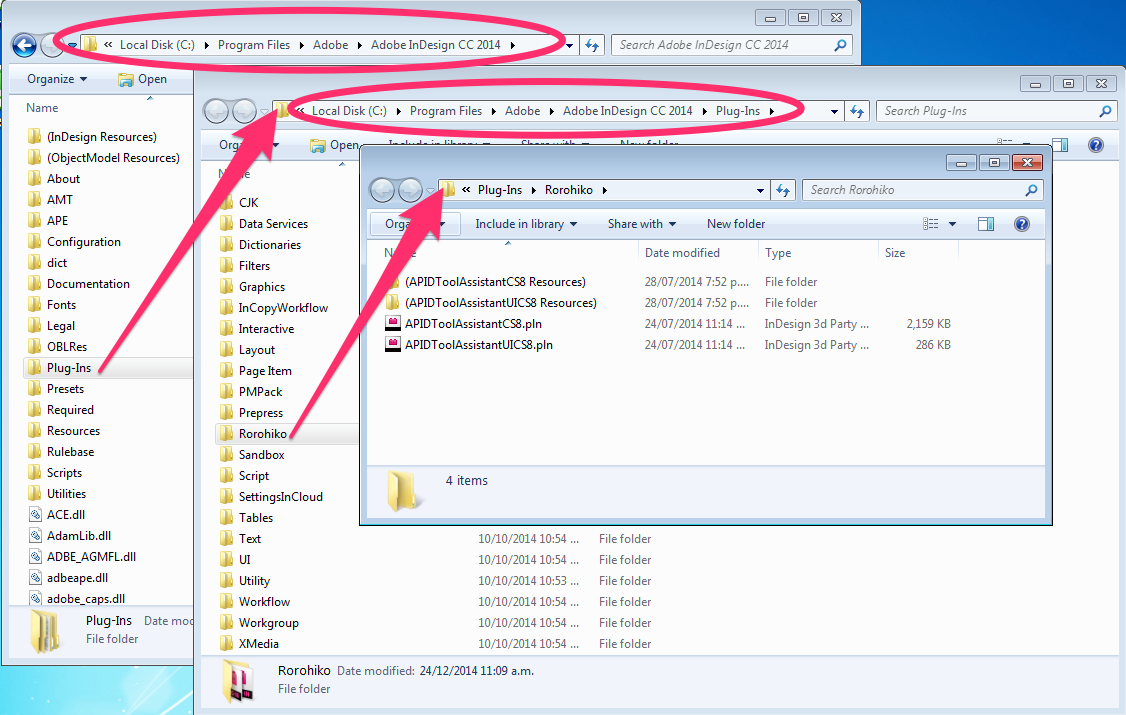Screen dimensions: 1126x715
Task: Click Program Files breadcrumb in the back window
Action: [x=254, y=45]
